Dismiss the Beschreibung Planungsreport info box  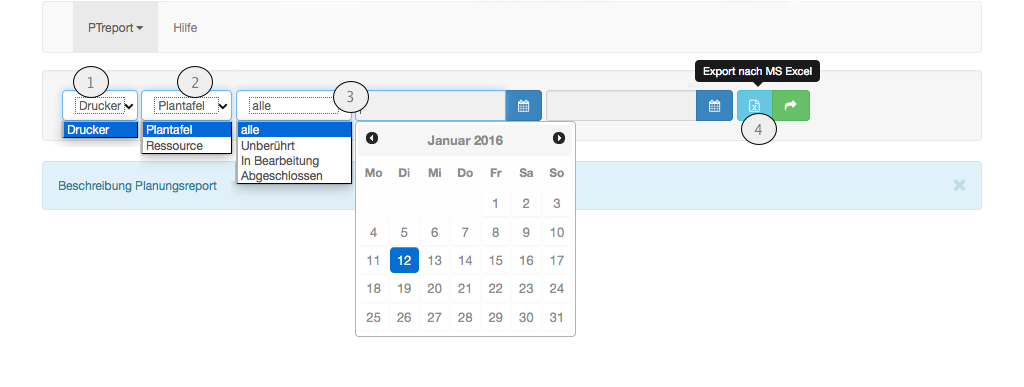959,185
